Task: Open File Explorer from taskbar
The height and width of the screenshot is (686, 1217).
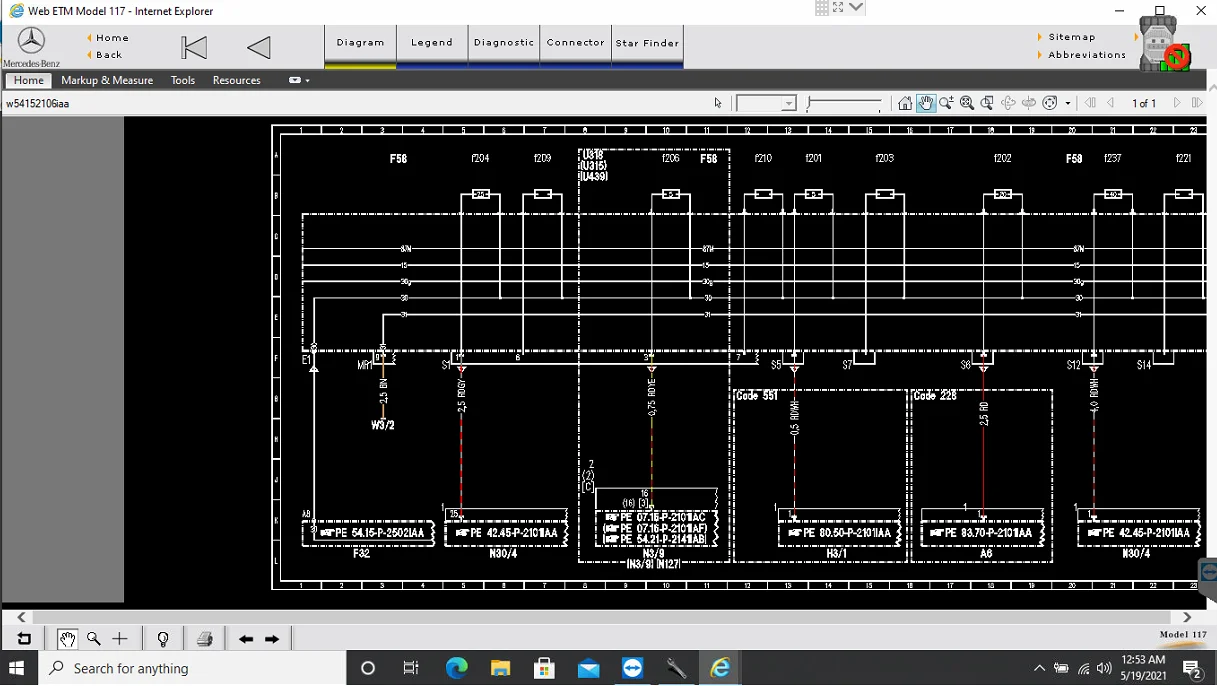Action: pos(500,668)
